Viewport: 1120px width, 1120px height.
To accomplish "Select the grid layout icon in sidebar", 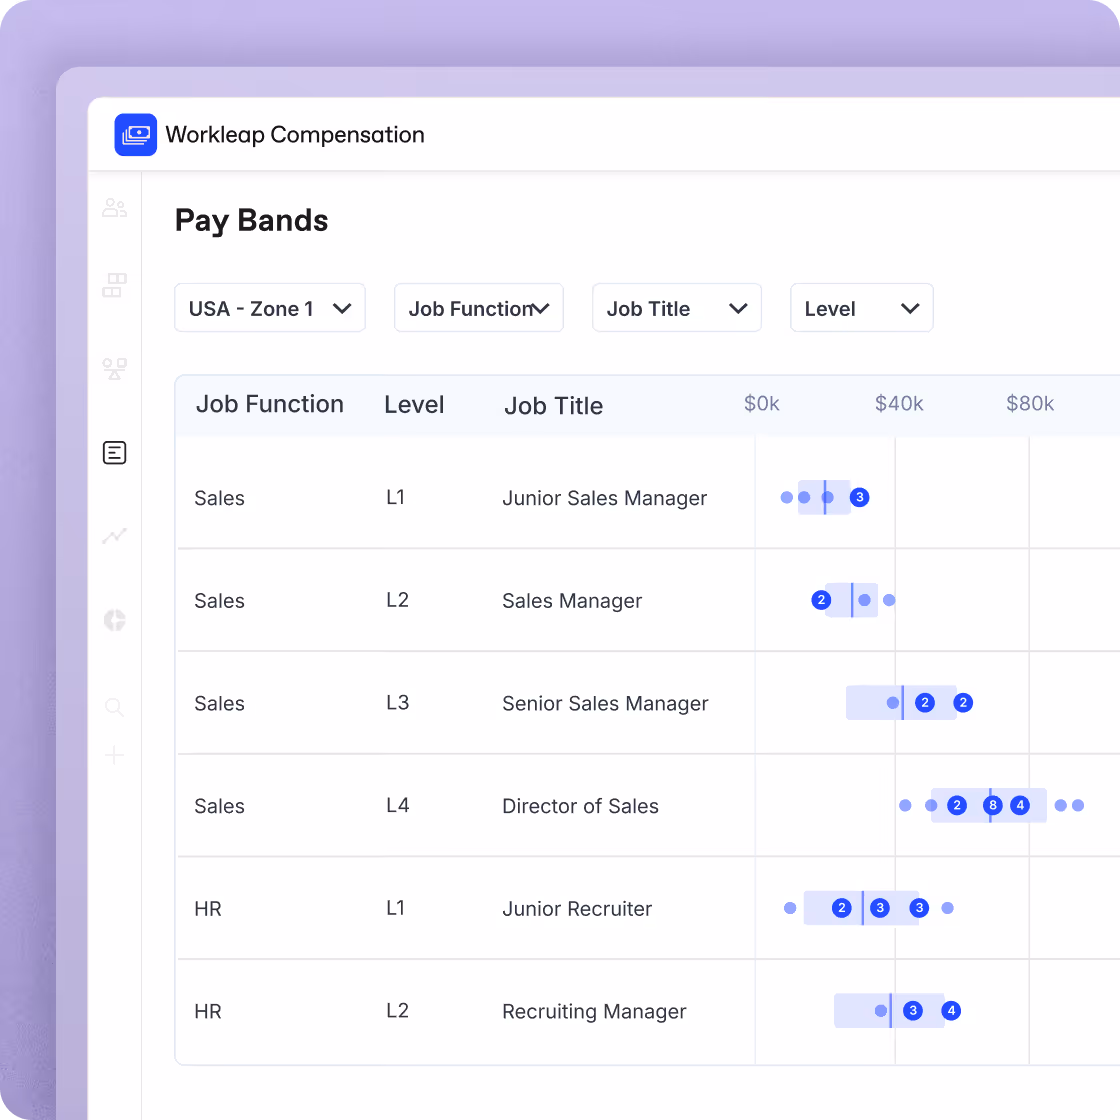I will pyautogui.click(x=114, y=285).
